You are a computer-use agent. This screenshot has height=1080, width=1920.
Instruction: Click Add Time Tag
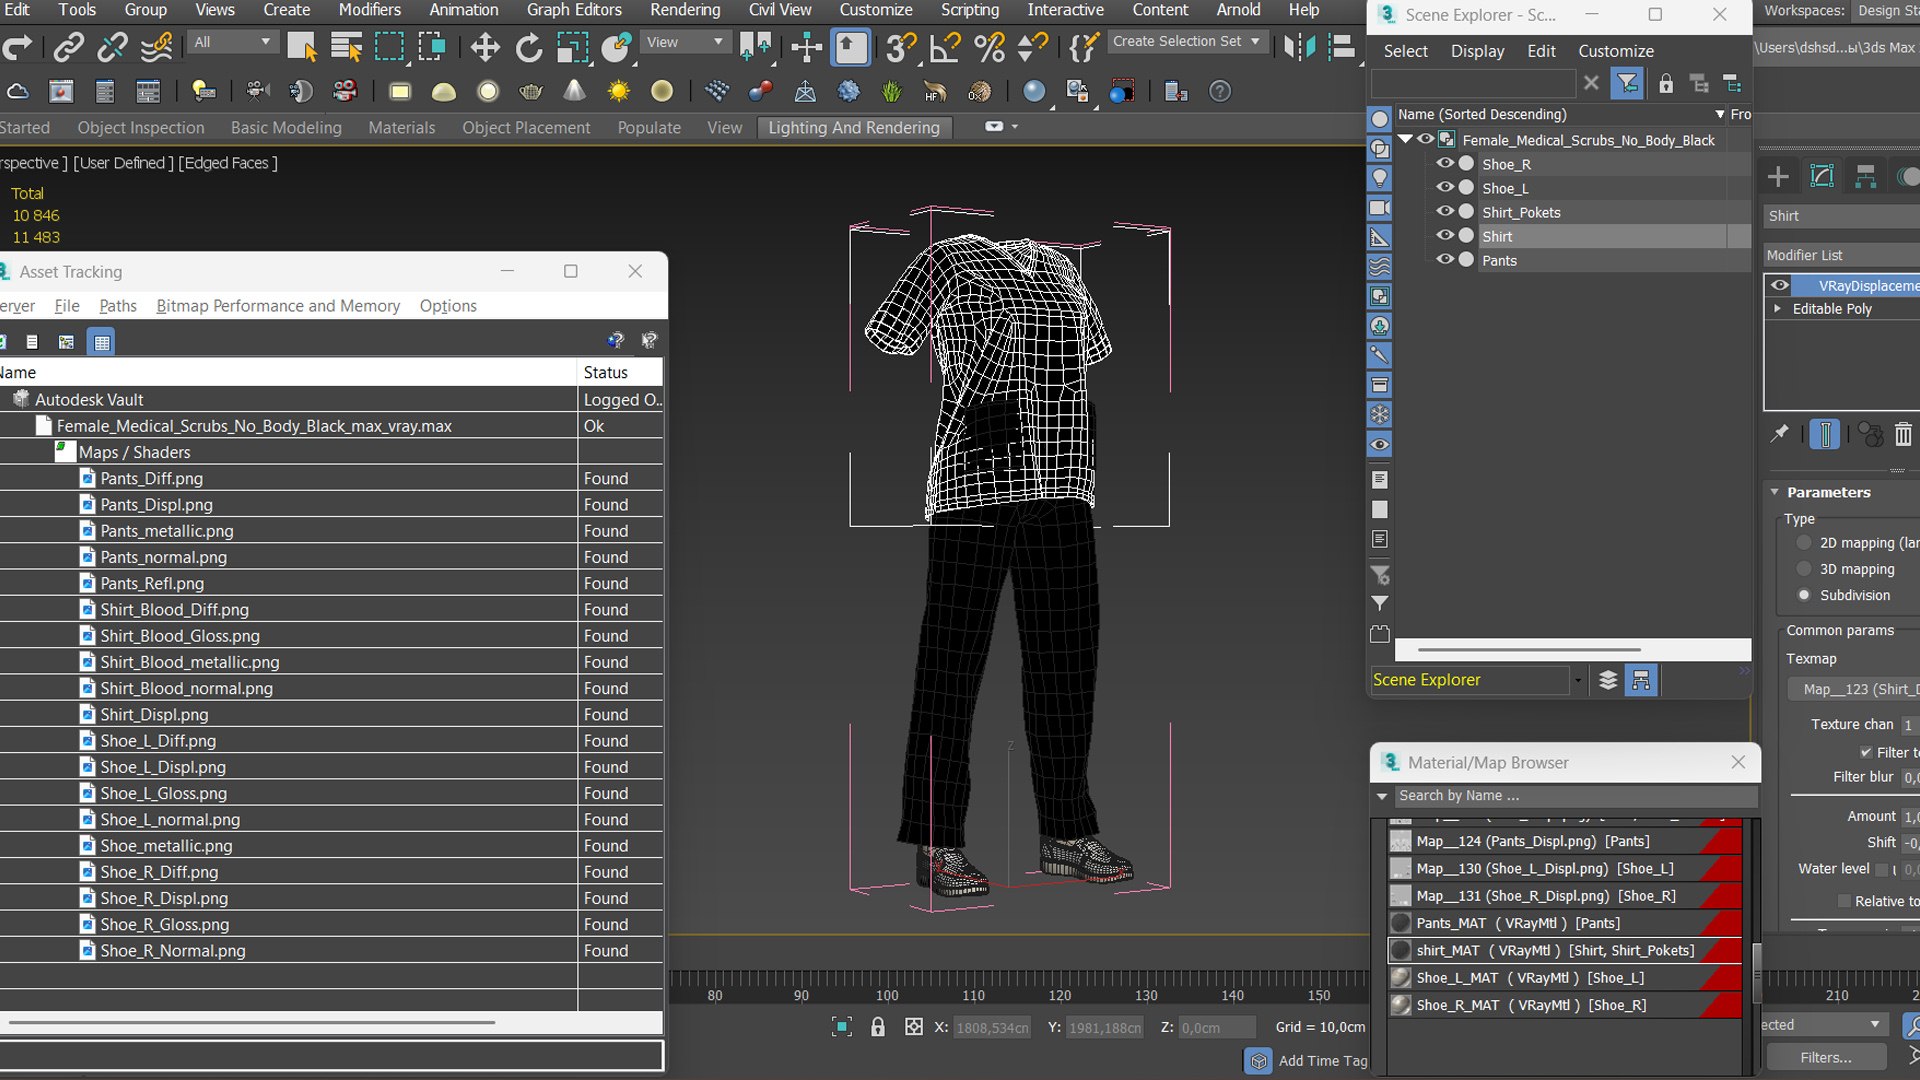pos(1322,1061)
